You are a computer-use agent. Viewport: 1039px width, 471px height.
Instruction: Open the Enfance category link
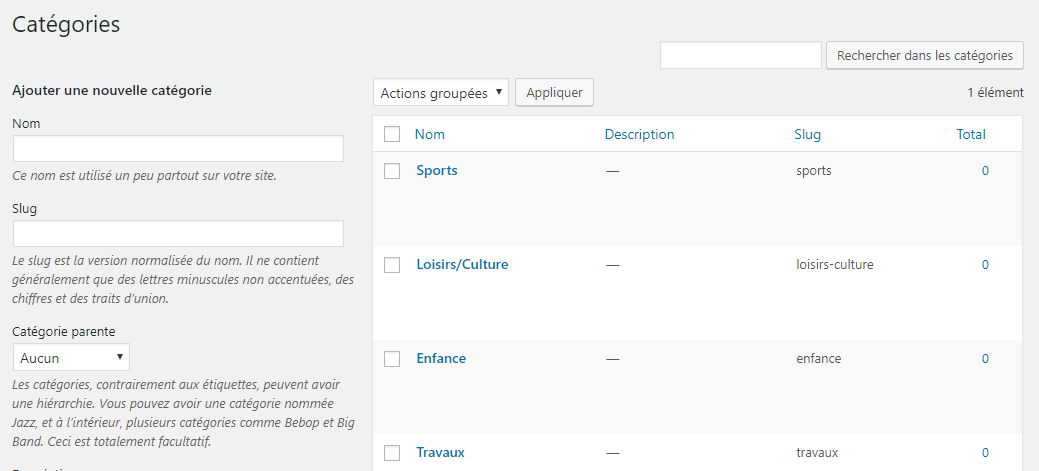(441, 359)
